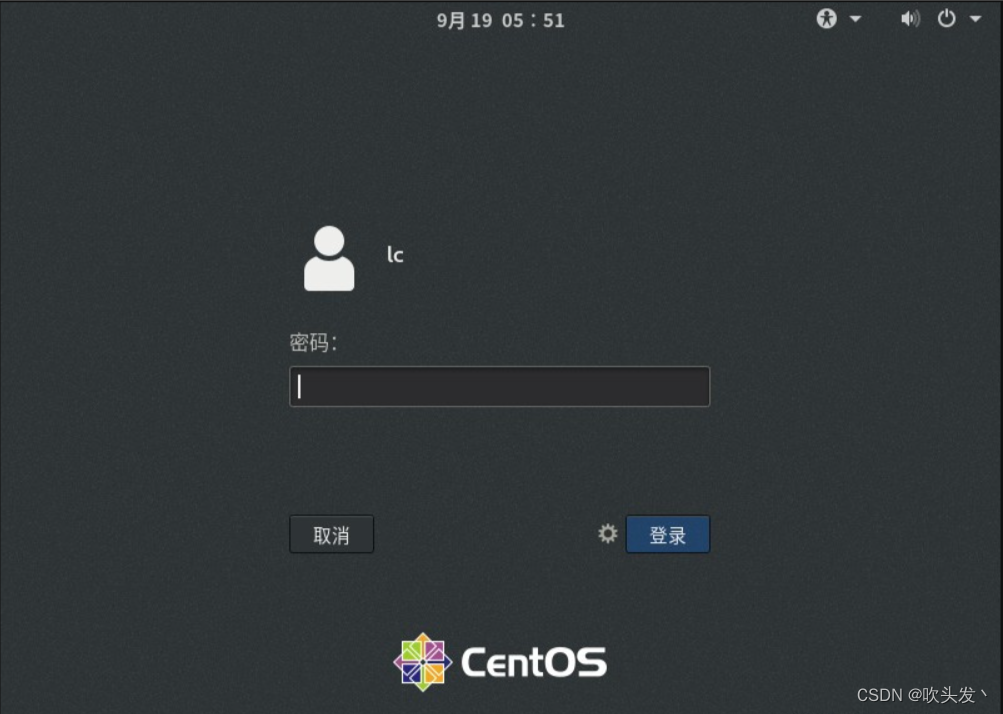Open the accessibility menu icon
Viewport: 1003px width, 714px height.
coord(826,19)
